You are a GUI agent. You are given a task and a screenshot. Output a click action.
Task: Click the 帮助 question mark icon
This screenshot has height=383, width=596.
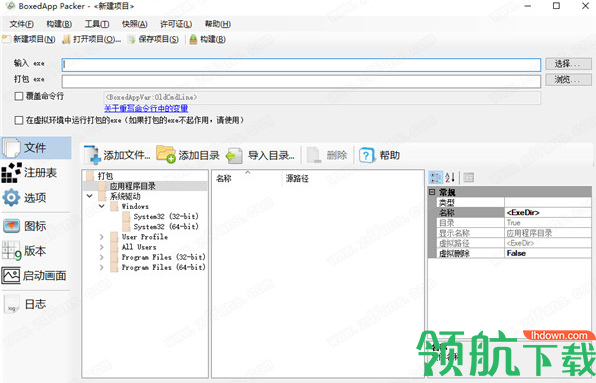pos(367,155)
